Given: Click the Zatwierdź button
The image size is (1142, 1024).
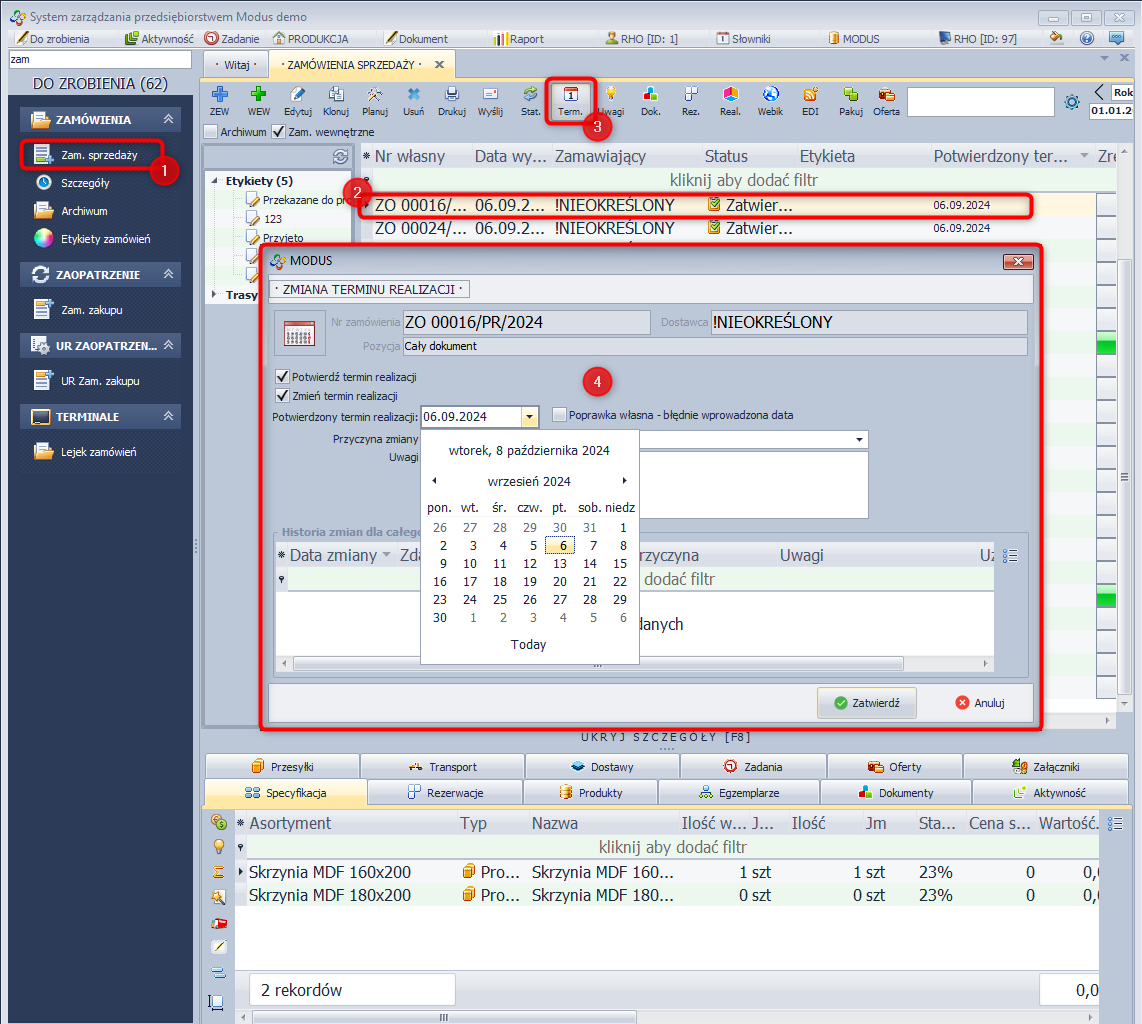Looking at the screenshot, I should point(866,703).
